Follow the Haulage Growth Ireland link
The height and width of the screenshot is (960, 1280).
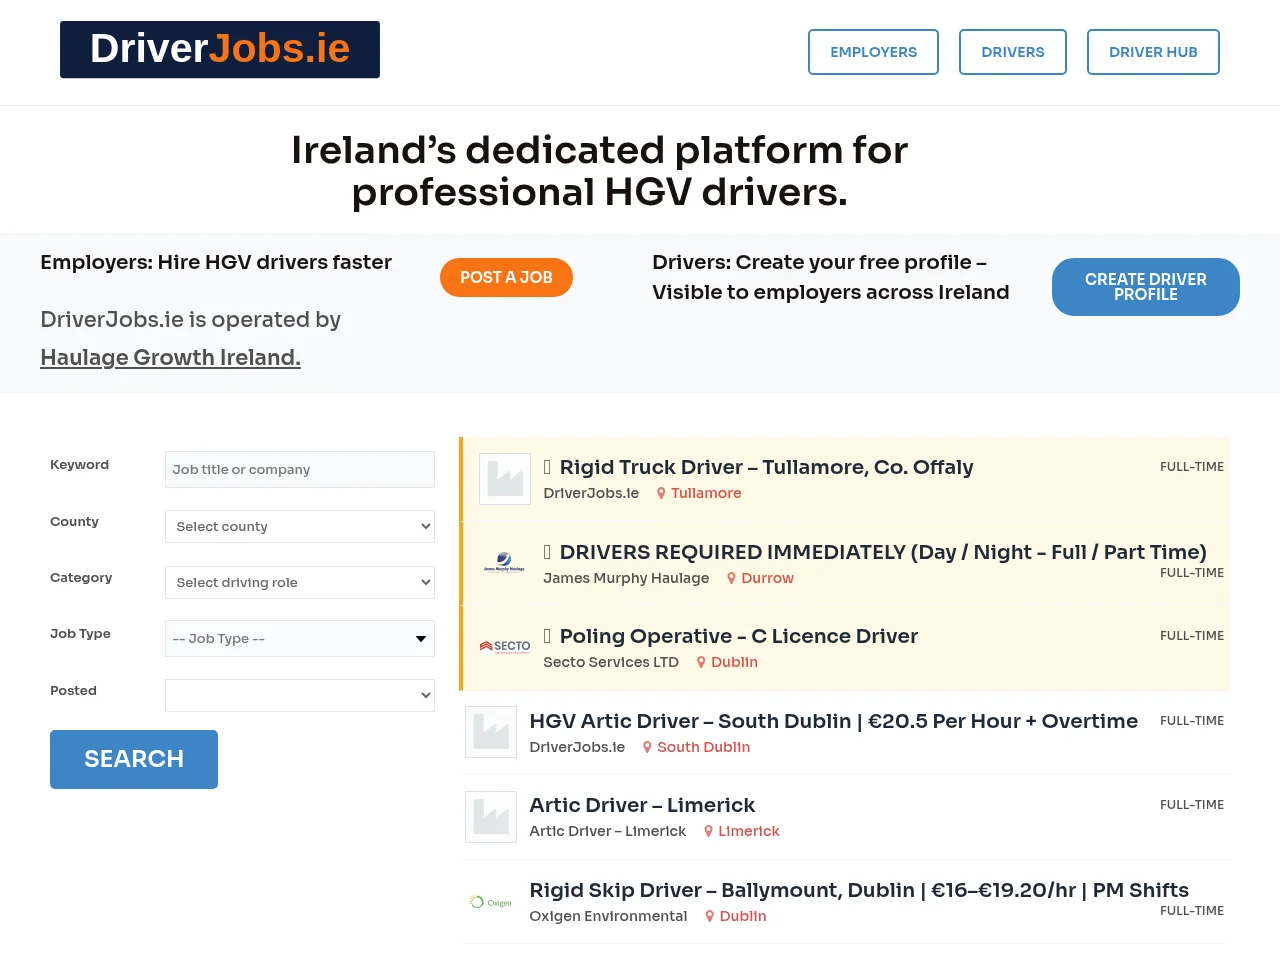point(170,358)
